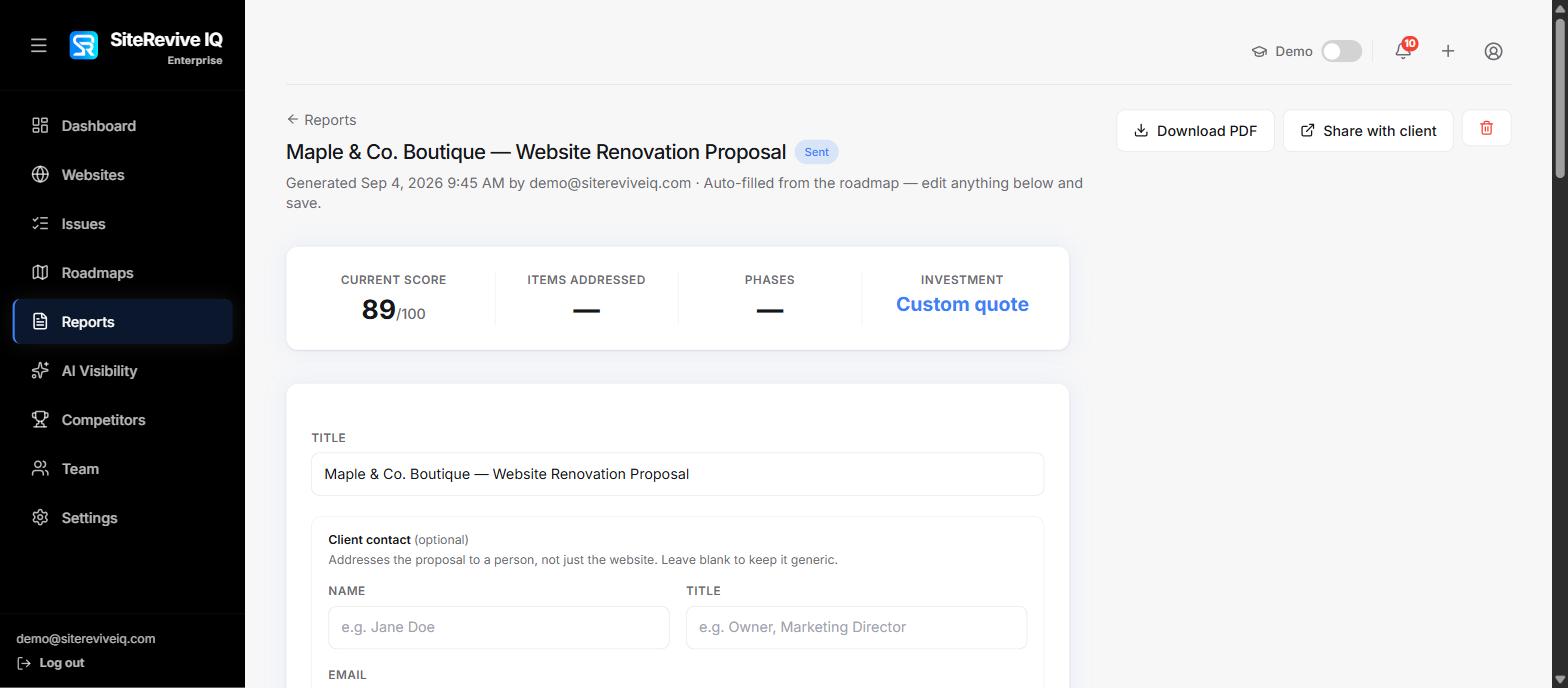The image size is (1568, 688).
Task: Click the Competitors trophy icon
Action: [x=40, y=419]
